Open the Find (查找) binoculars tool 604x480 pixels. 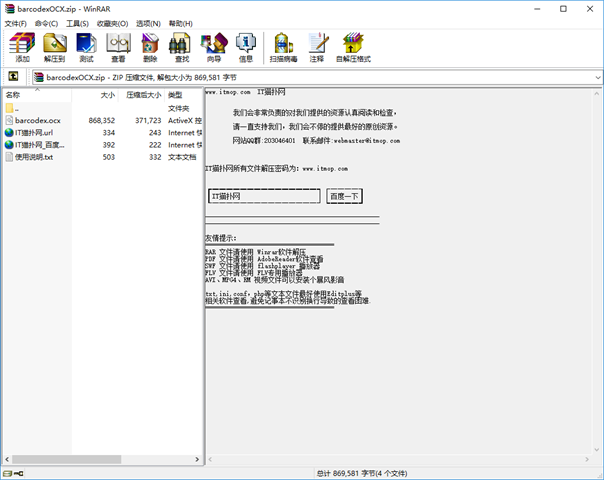point(181,47)
